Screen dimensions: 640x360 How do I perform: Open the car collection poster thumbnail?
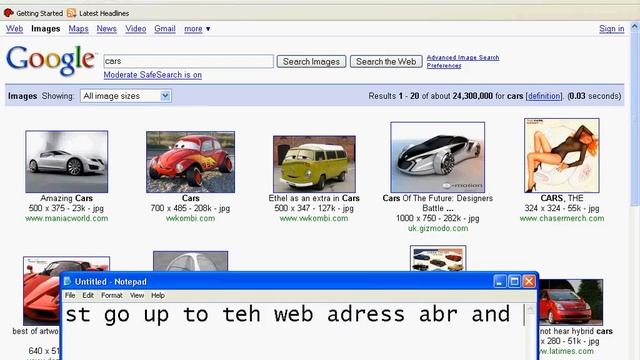tap(438, 258)
